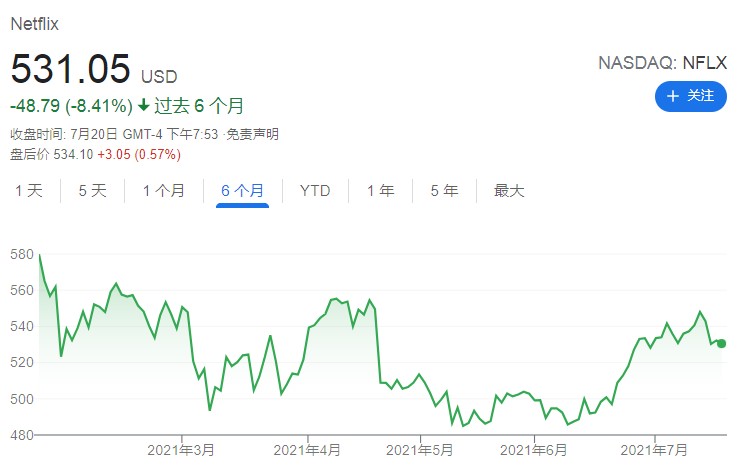Click the 480 y-axis value
This screenshot has width=743, height=468.
click(22, 435)
